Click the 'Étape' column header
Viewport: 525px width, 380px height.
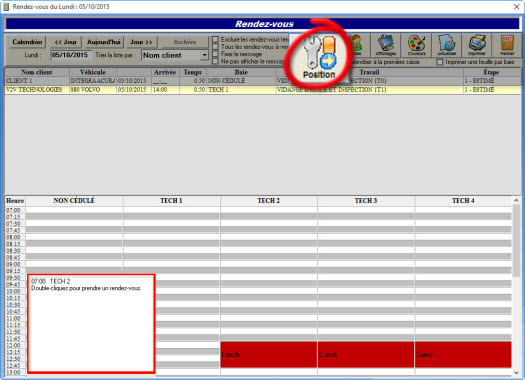tap(491, 72)
